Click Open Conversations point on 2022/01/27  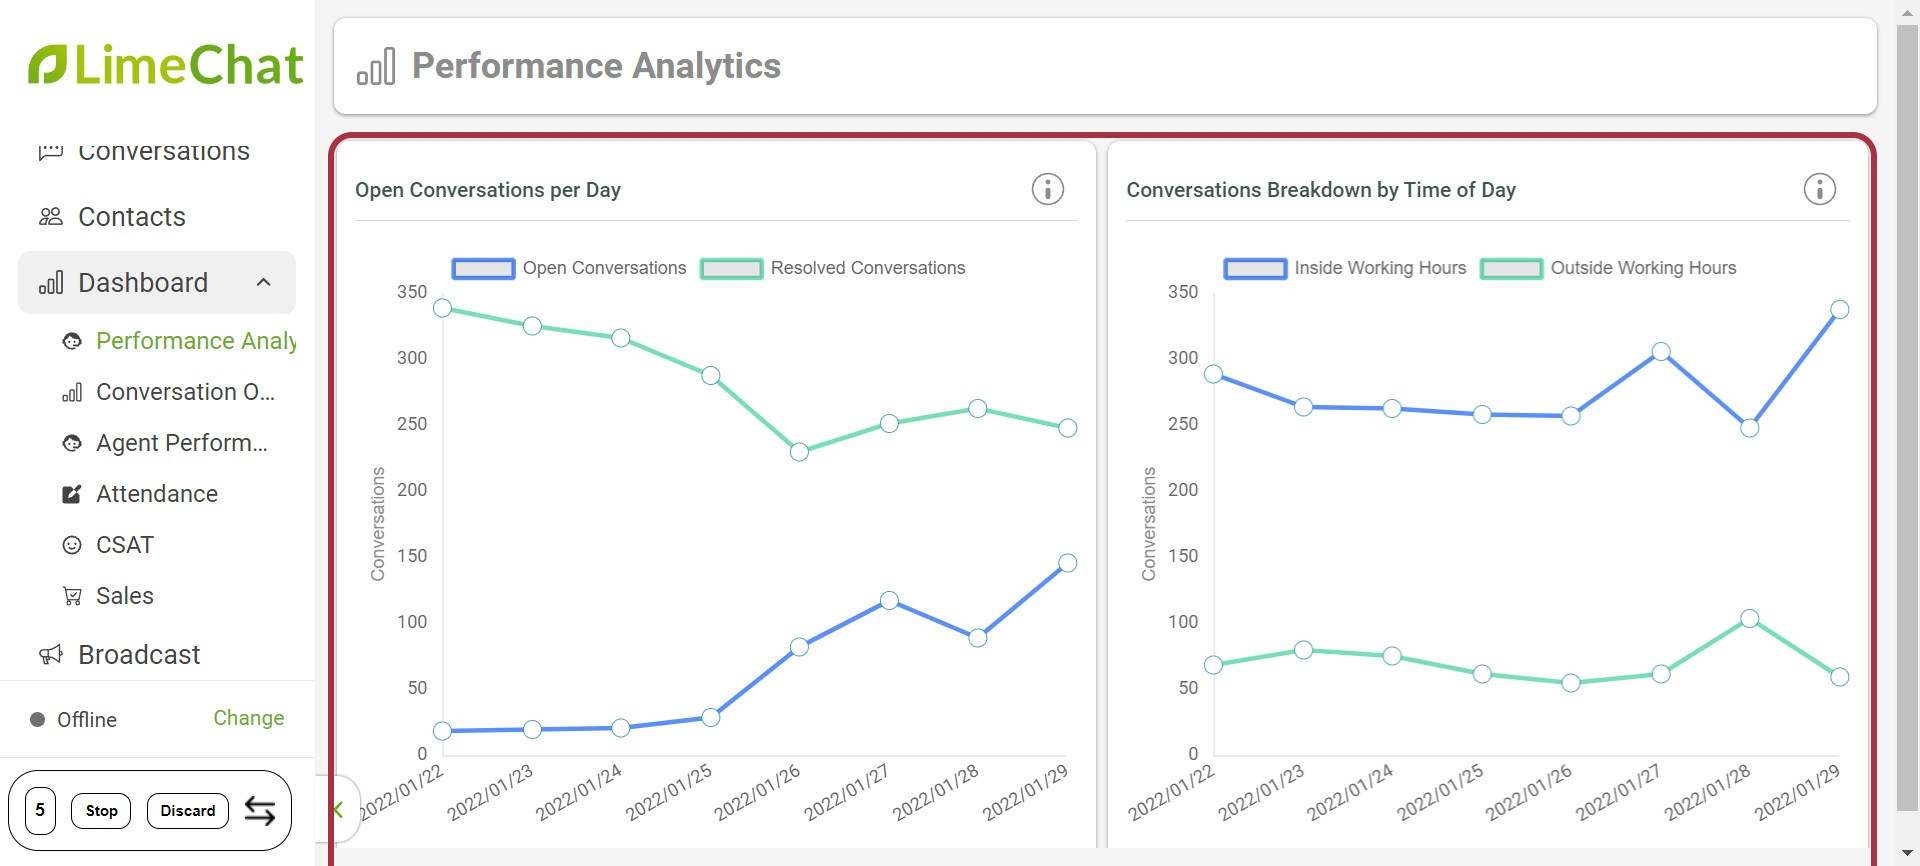tap(889, 601)
